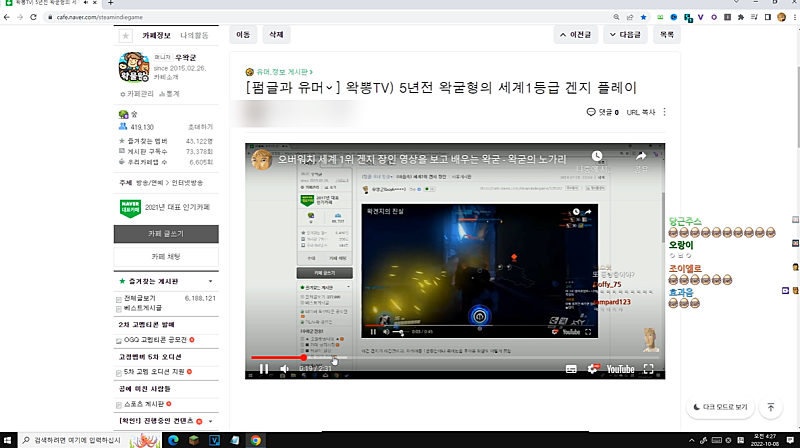Viewport: 800px width, 448px height.
Task: Click the YouTube share arrow icon
Action: tap(641, 156)
